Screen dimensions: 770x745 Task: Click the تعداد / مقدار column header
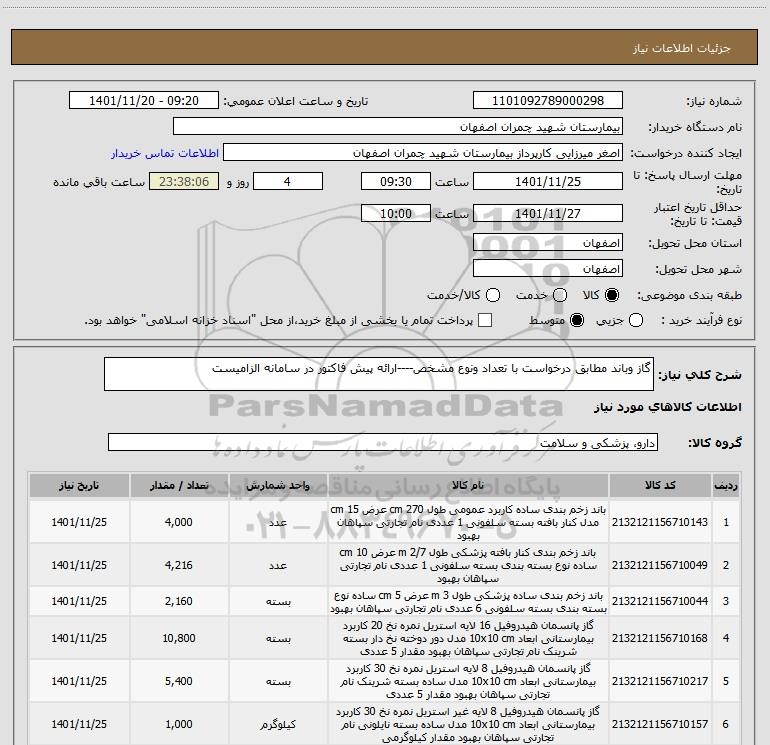tap(179, 485)
